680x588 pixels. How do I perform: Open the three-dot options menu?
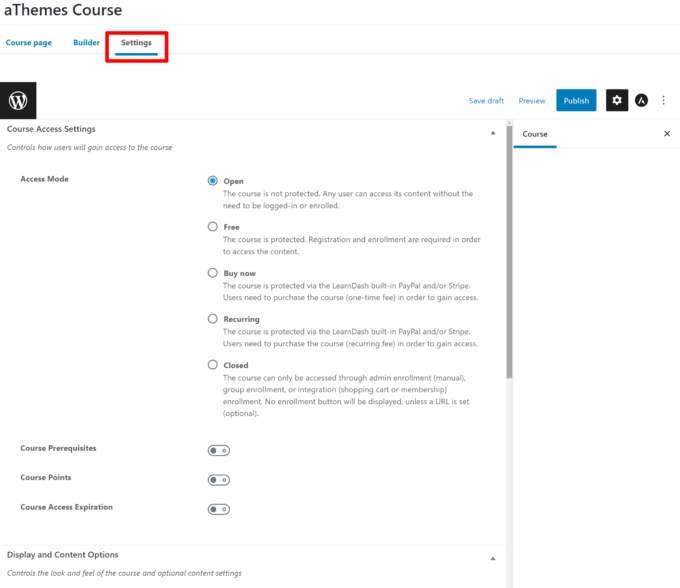[x=664, y=100]
